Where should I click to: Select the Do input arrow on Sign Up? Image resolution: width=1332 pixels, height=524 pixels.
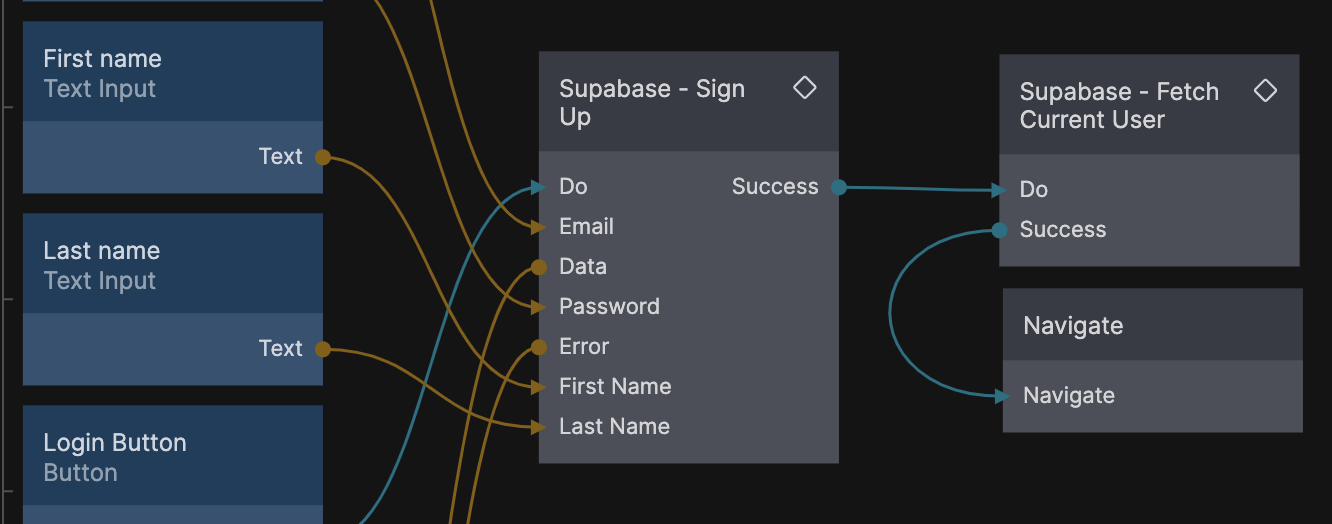(539, 187)
